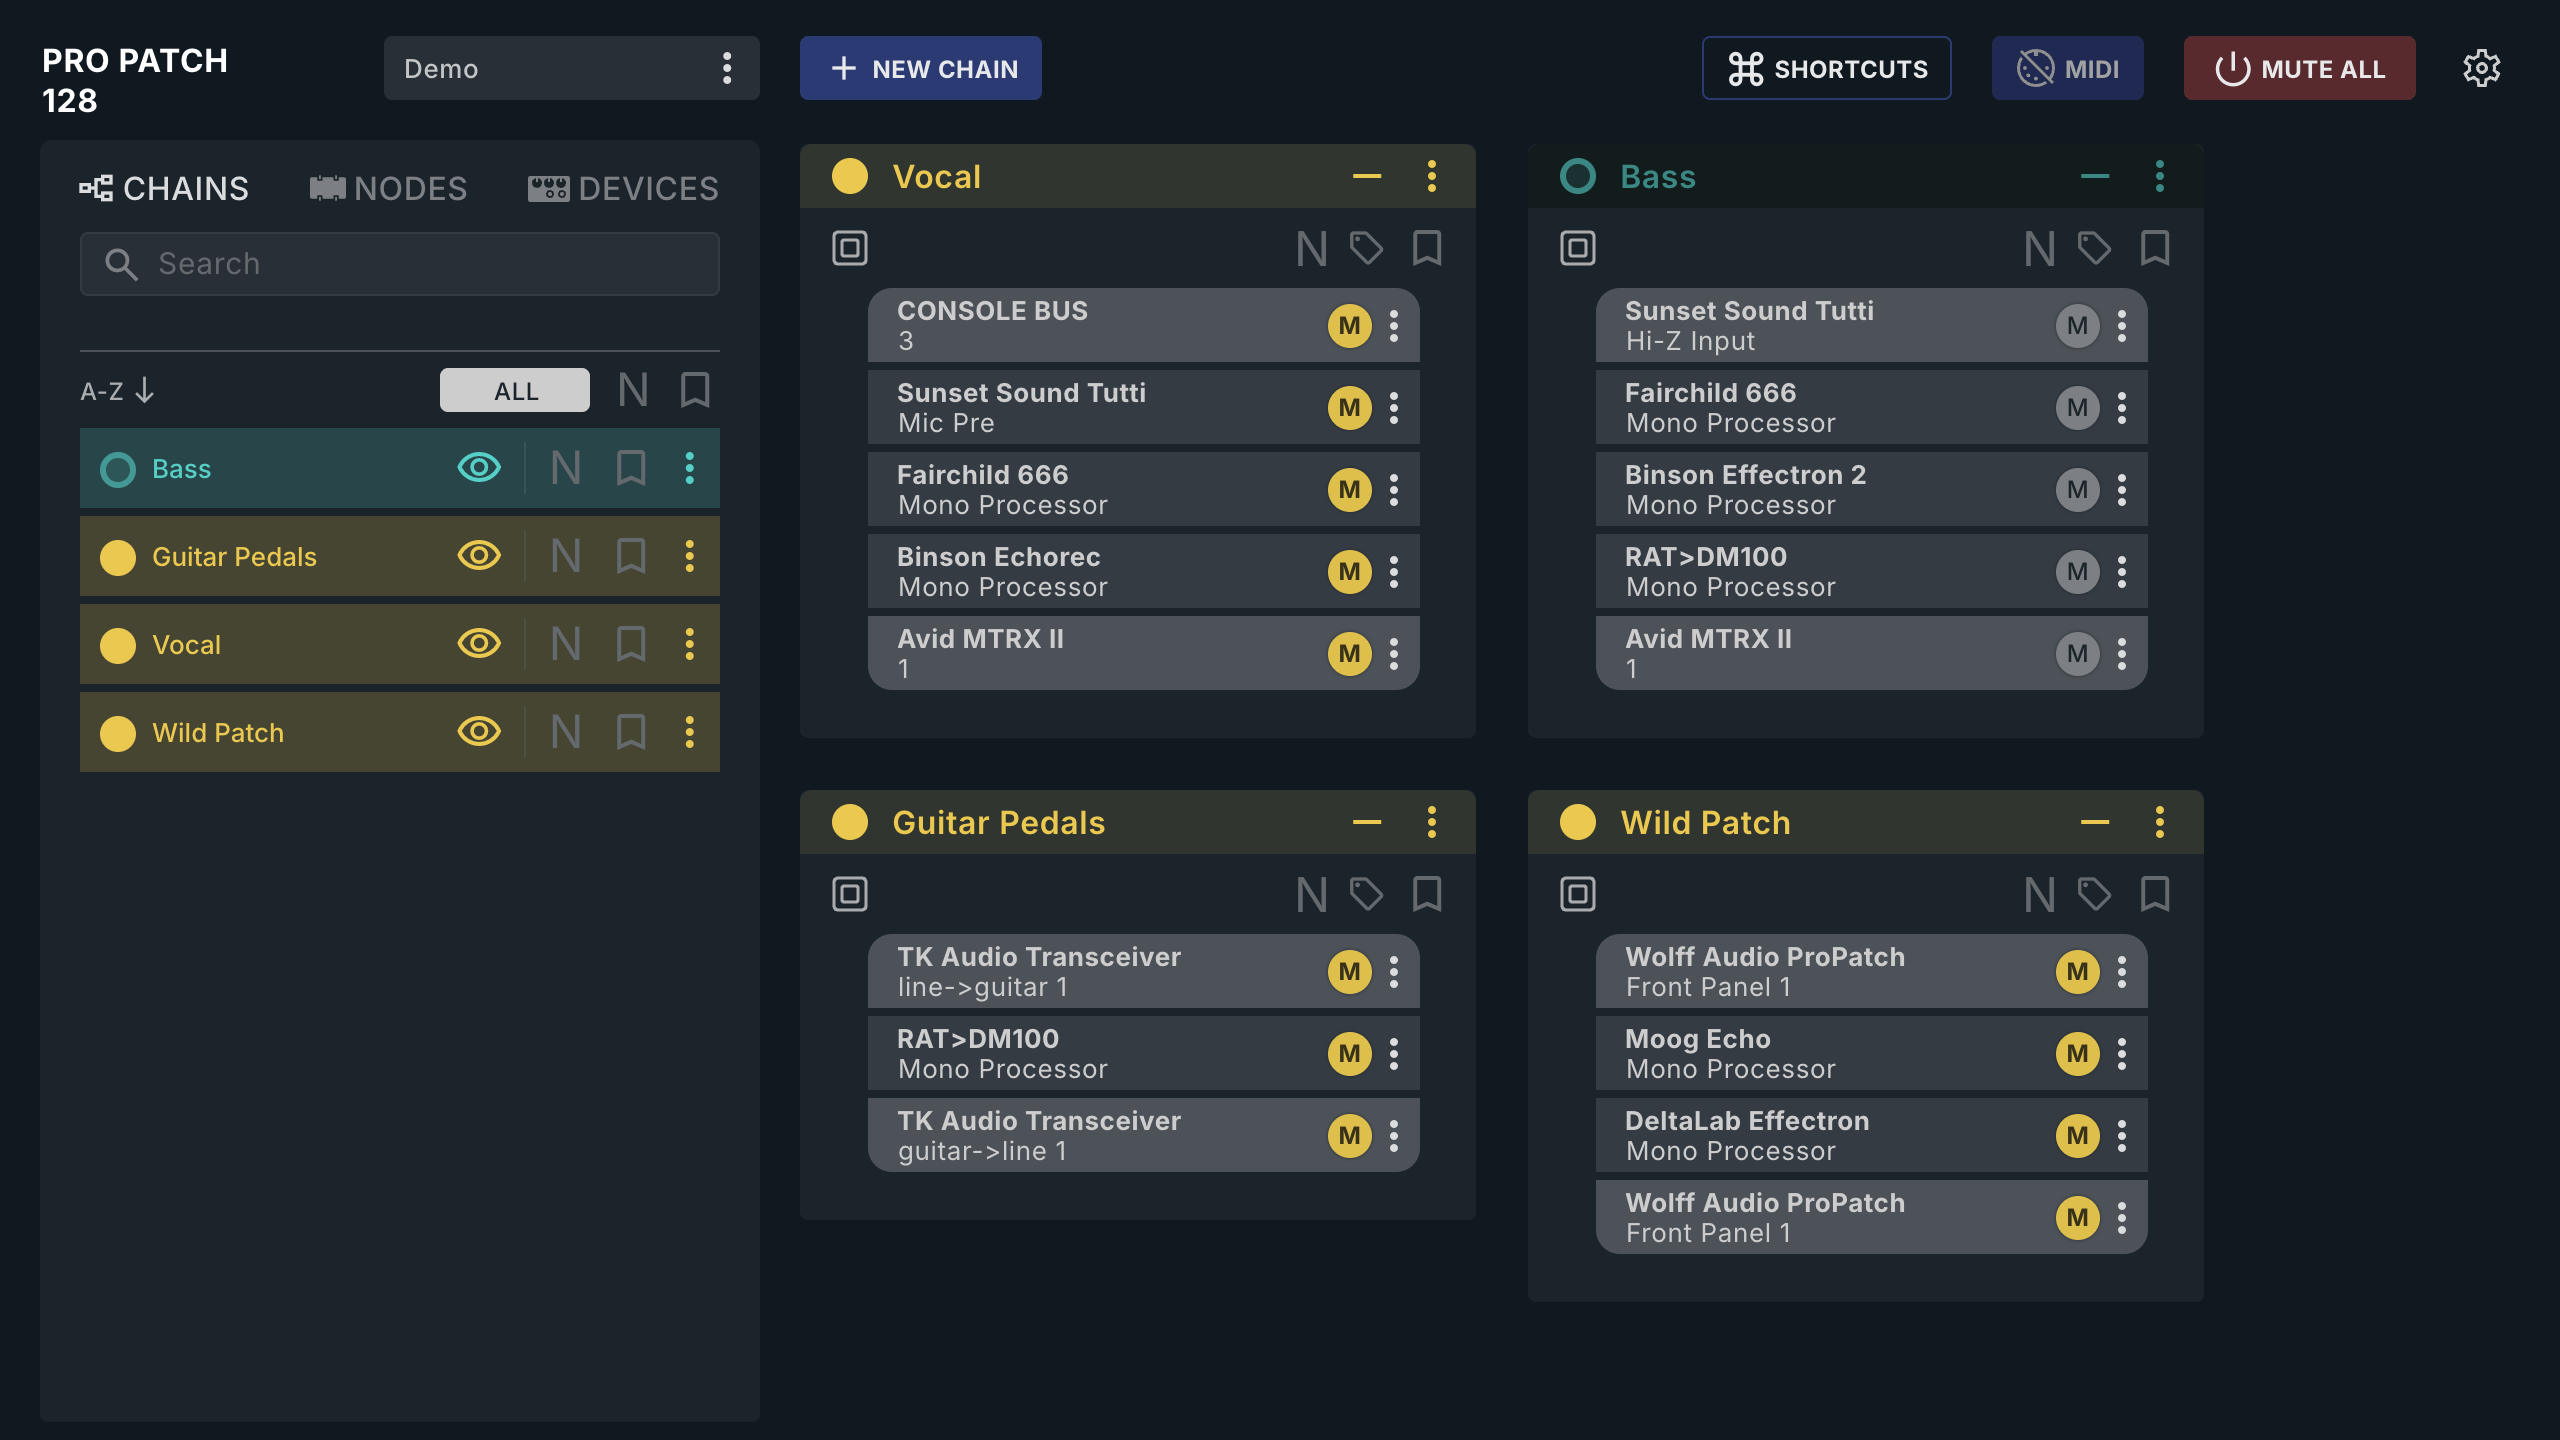The width and height of the screenshot is (2560, 1440).
Task: Click the A-Z sort arrow
Action: (x=145, y=390)
